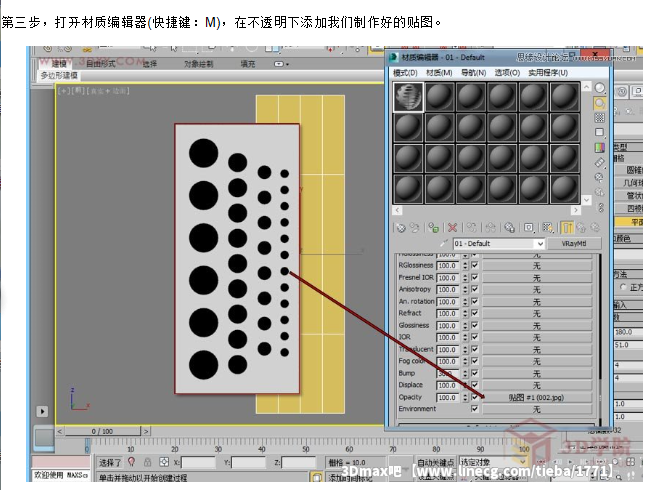The image size is (653, 490).
Task: Click the RGlossiness amount spinner arrows
Action: pyautogui.click(x=465, y=266)
